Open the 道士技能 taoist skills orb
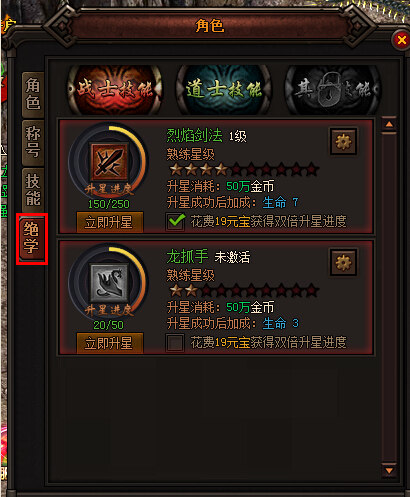The width and height of the screenshot is (410, 497). [x=224, y=90]
